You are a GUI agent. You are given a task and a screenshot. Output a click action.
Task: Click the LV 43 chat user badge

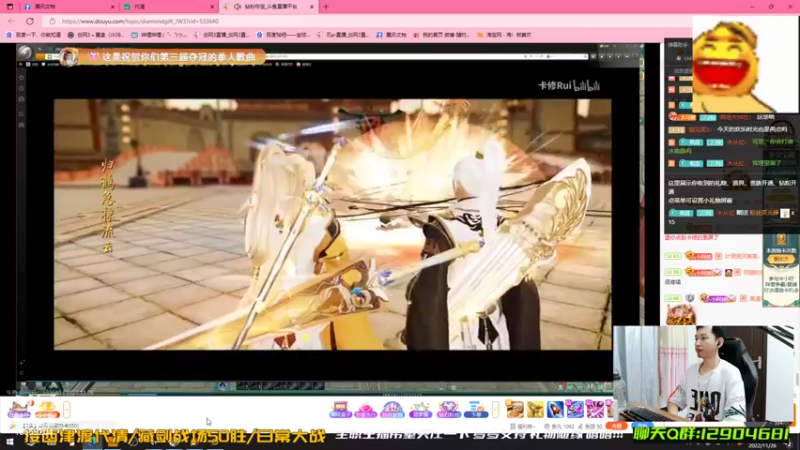pos(673,256)
